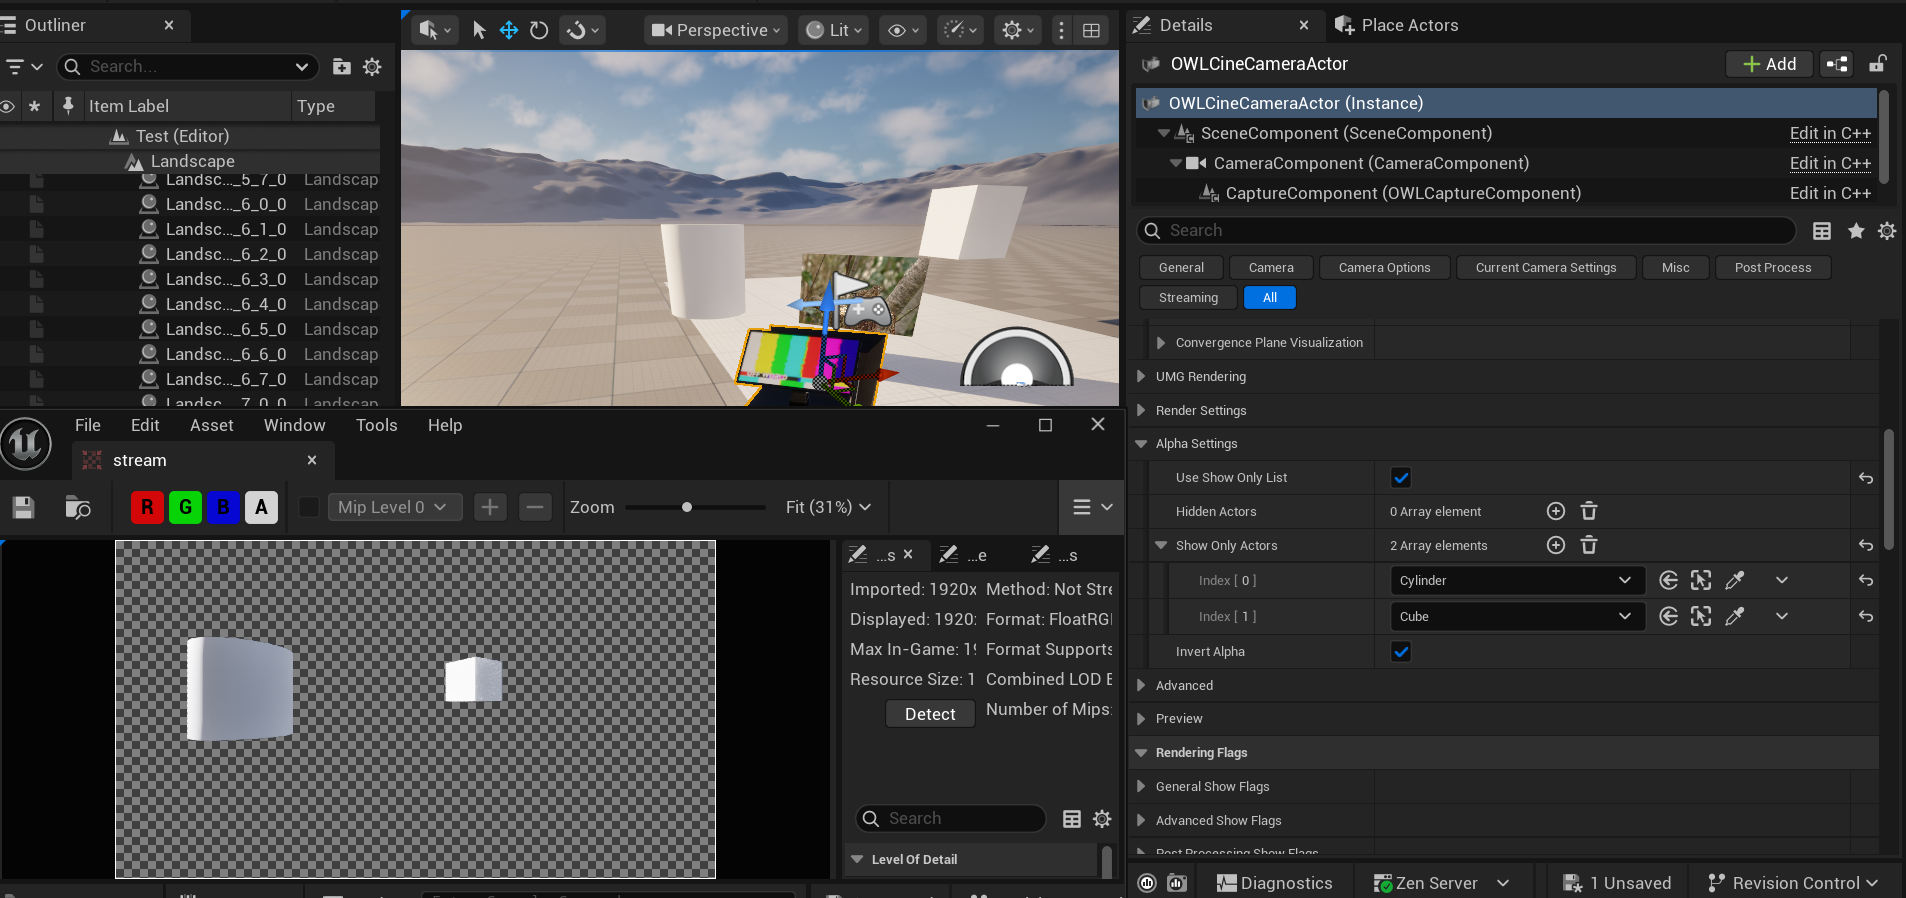This screenshot has height=898, width=1906.
Task: Open the Tools menu in texture editor
Action: (x=377, y=425)
